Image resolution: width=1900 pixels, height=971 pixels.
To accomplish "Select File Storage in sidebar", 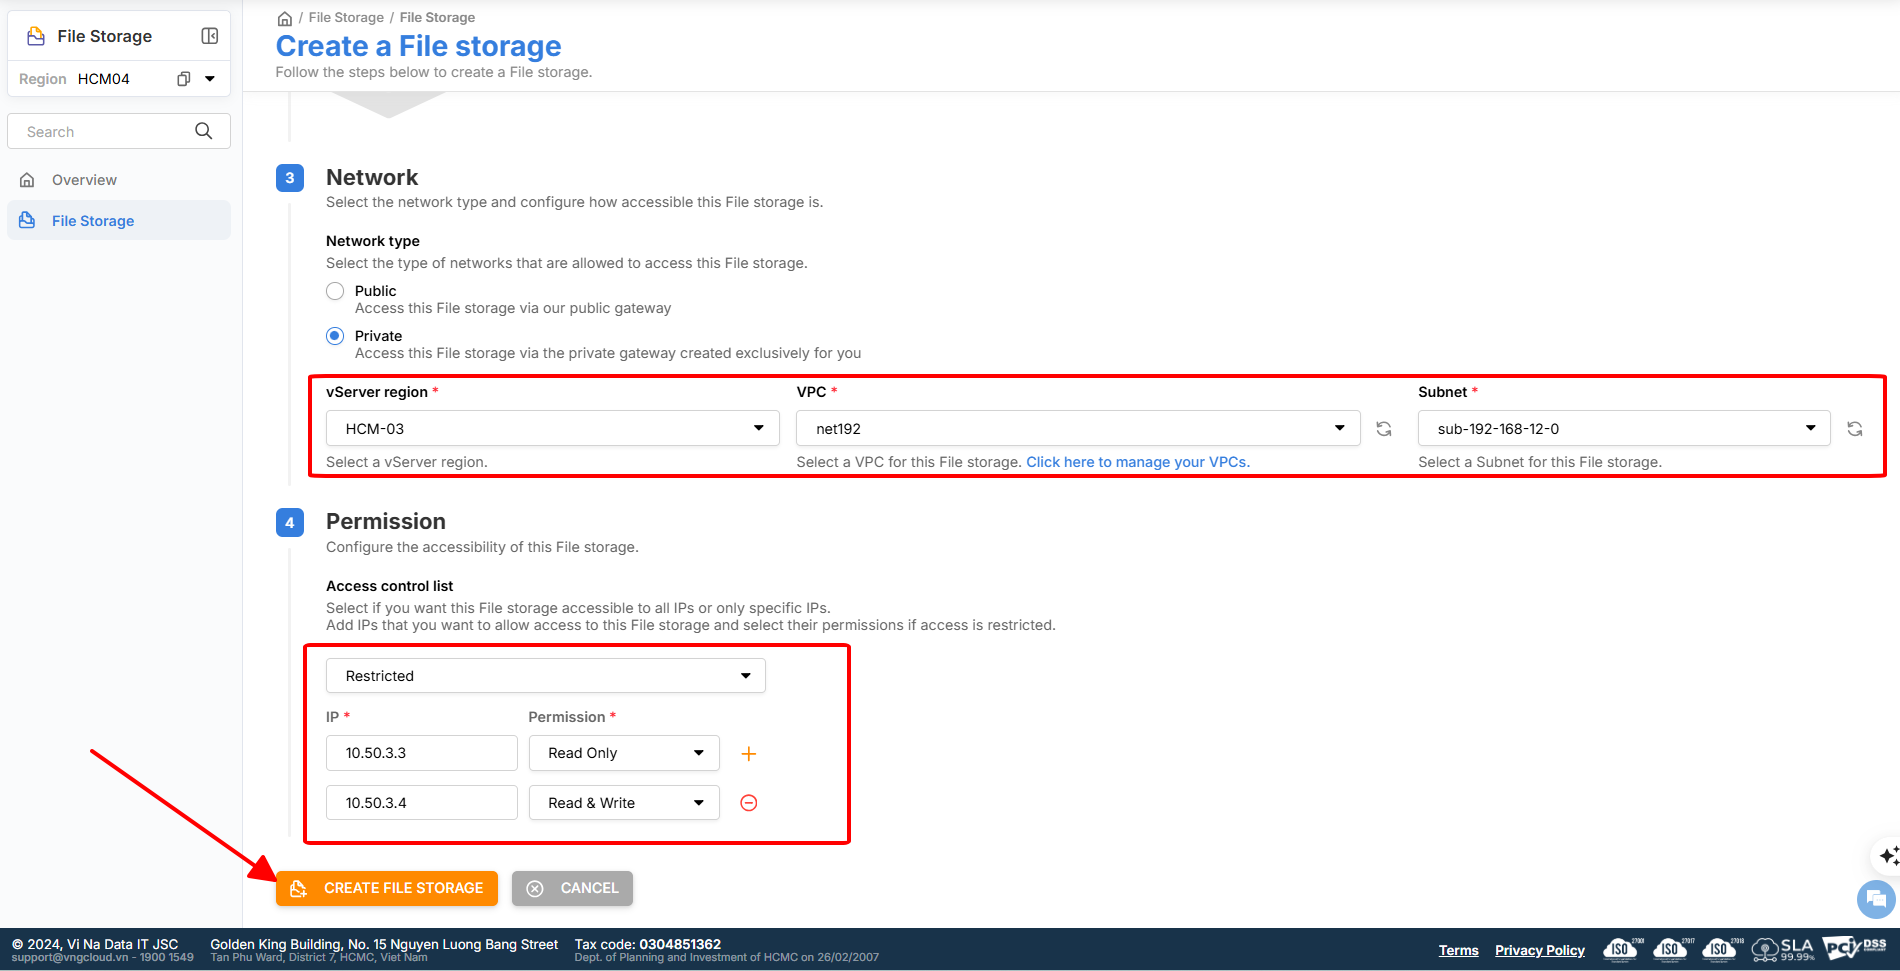I will (x=92, y=221).
